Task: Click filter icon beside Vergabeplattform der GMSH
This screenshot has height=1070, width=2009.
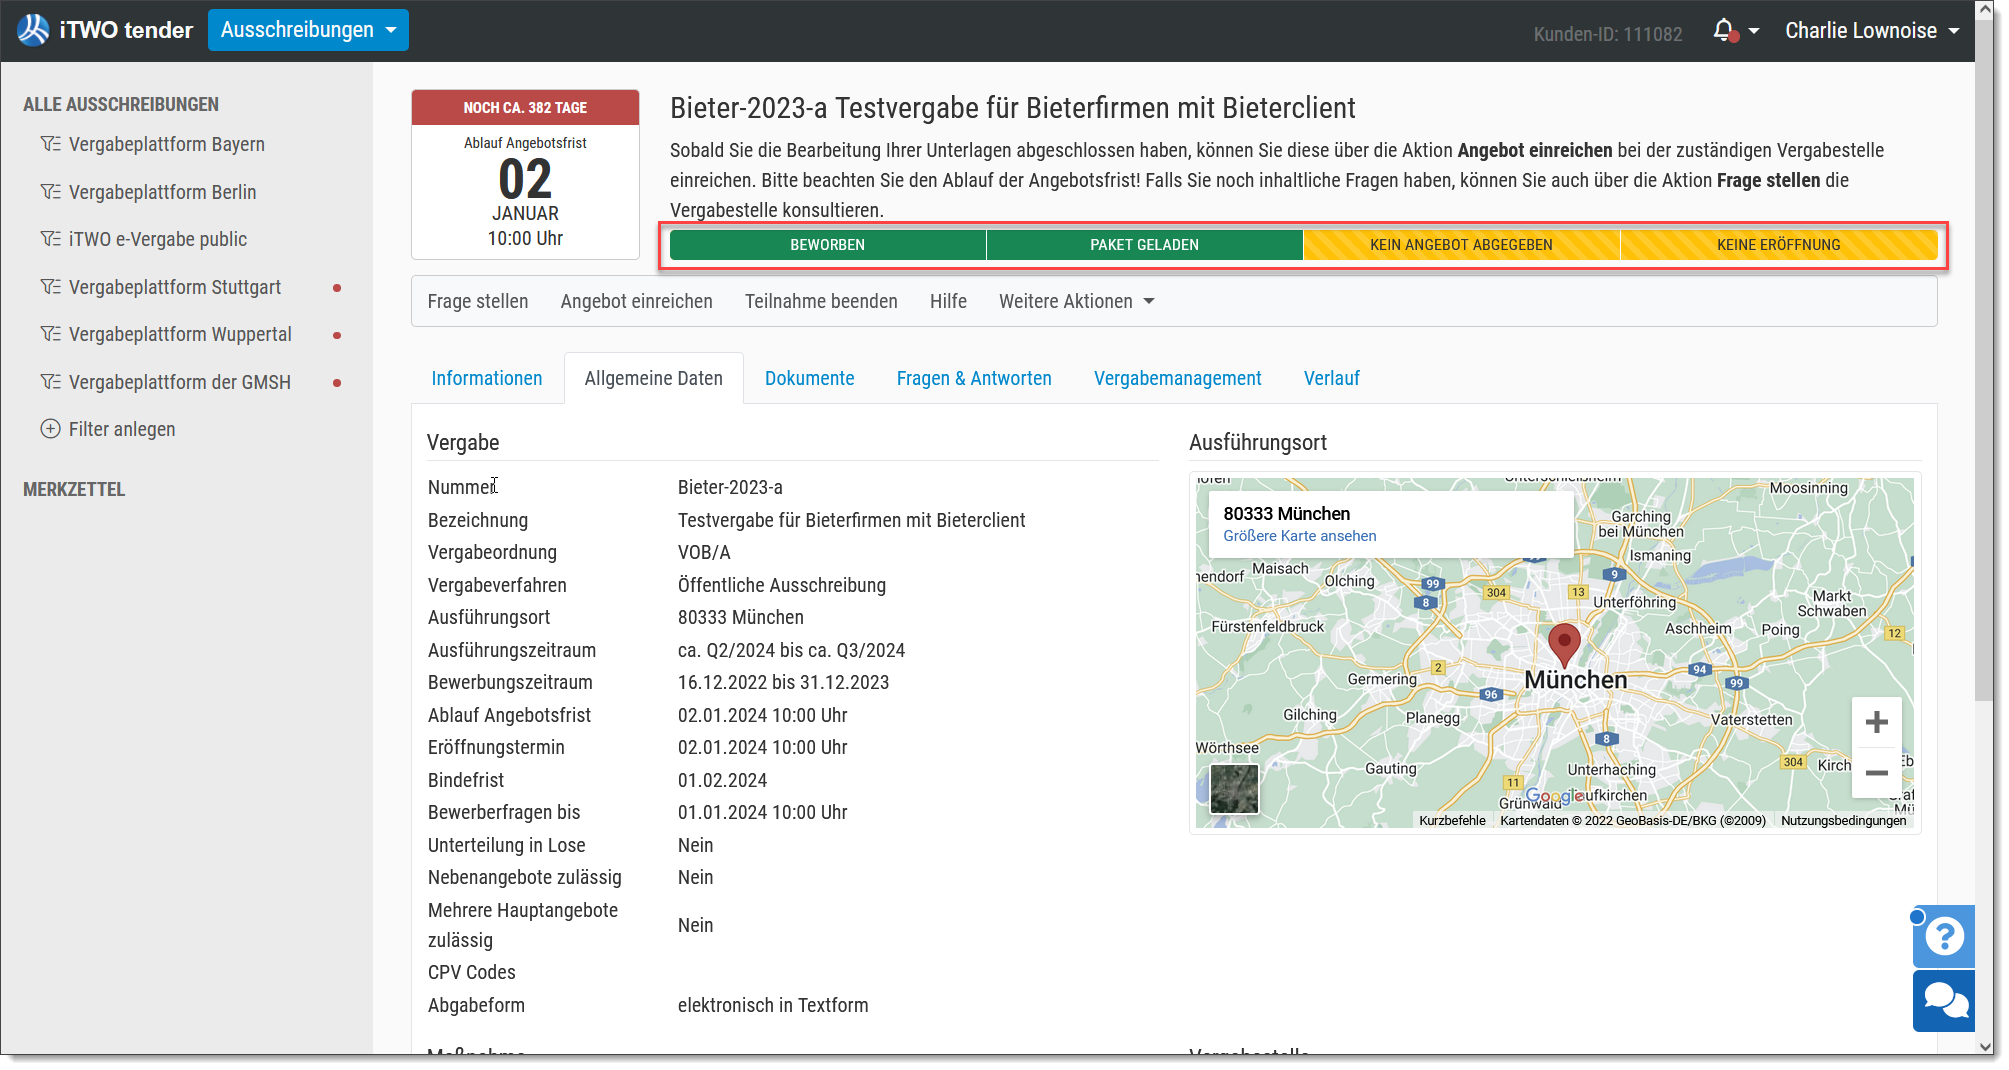Action: pyautogui.click(x=50, y=382)
